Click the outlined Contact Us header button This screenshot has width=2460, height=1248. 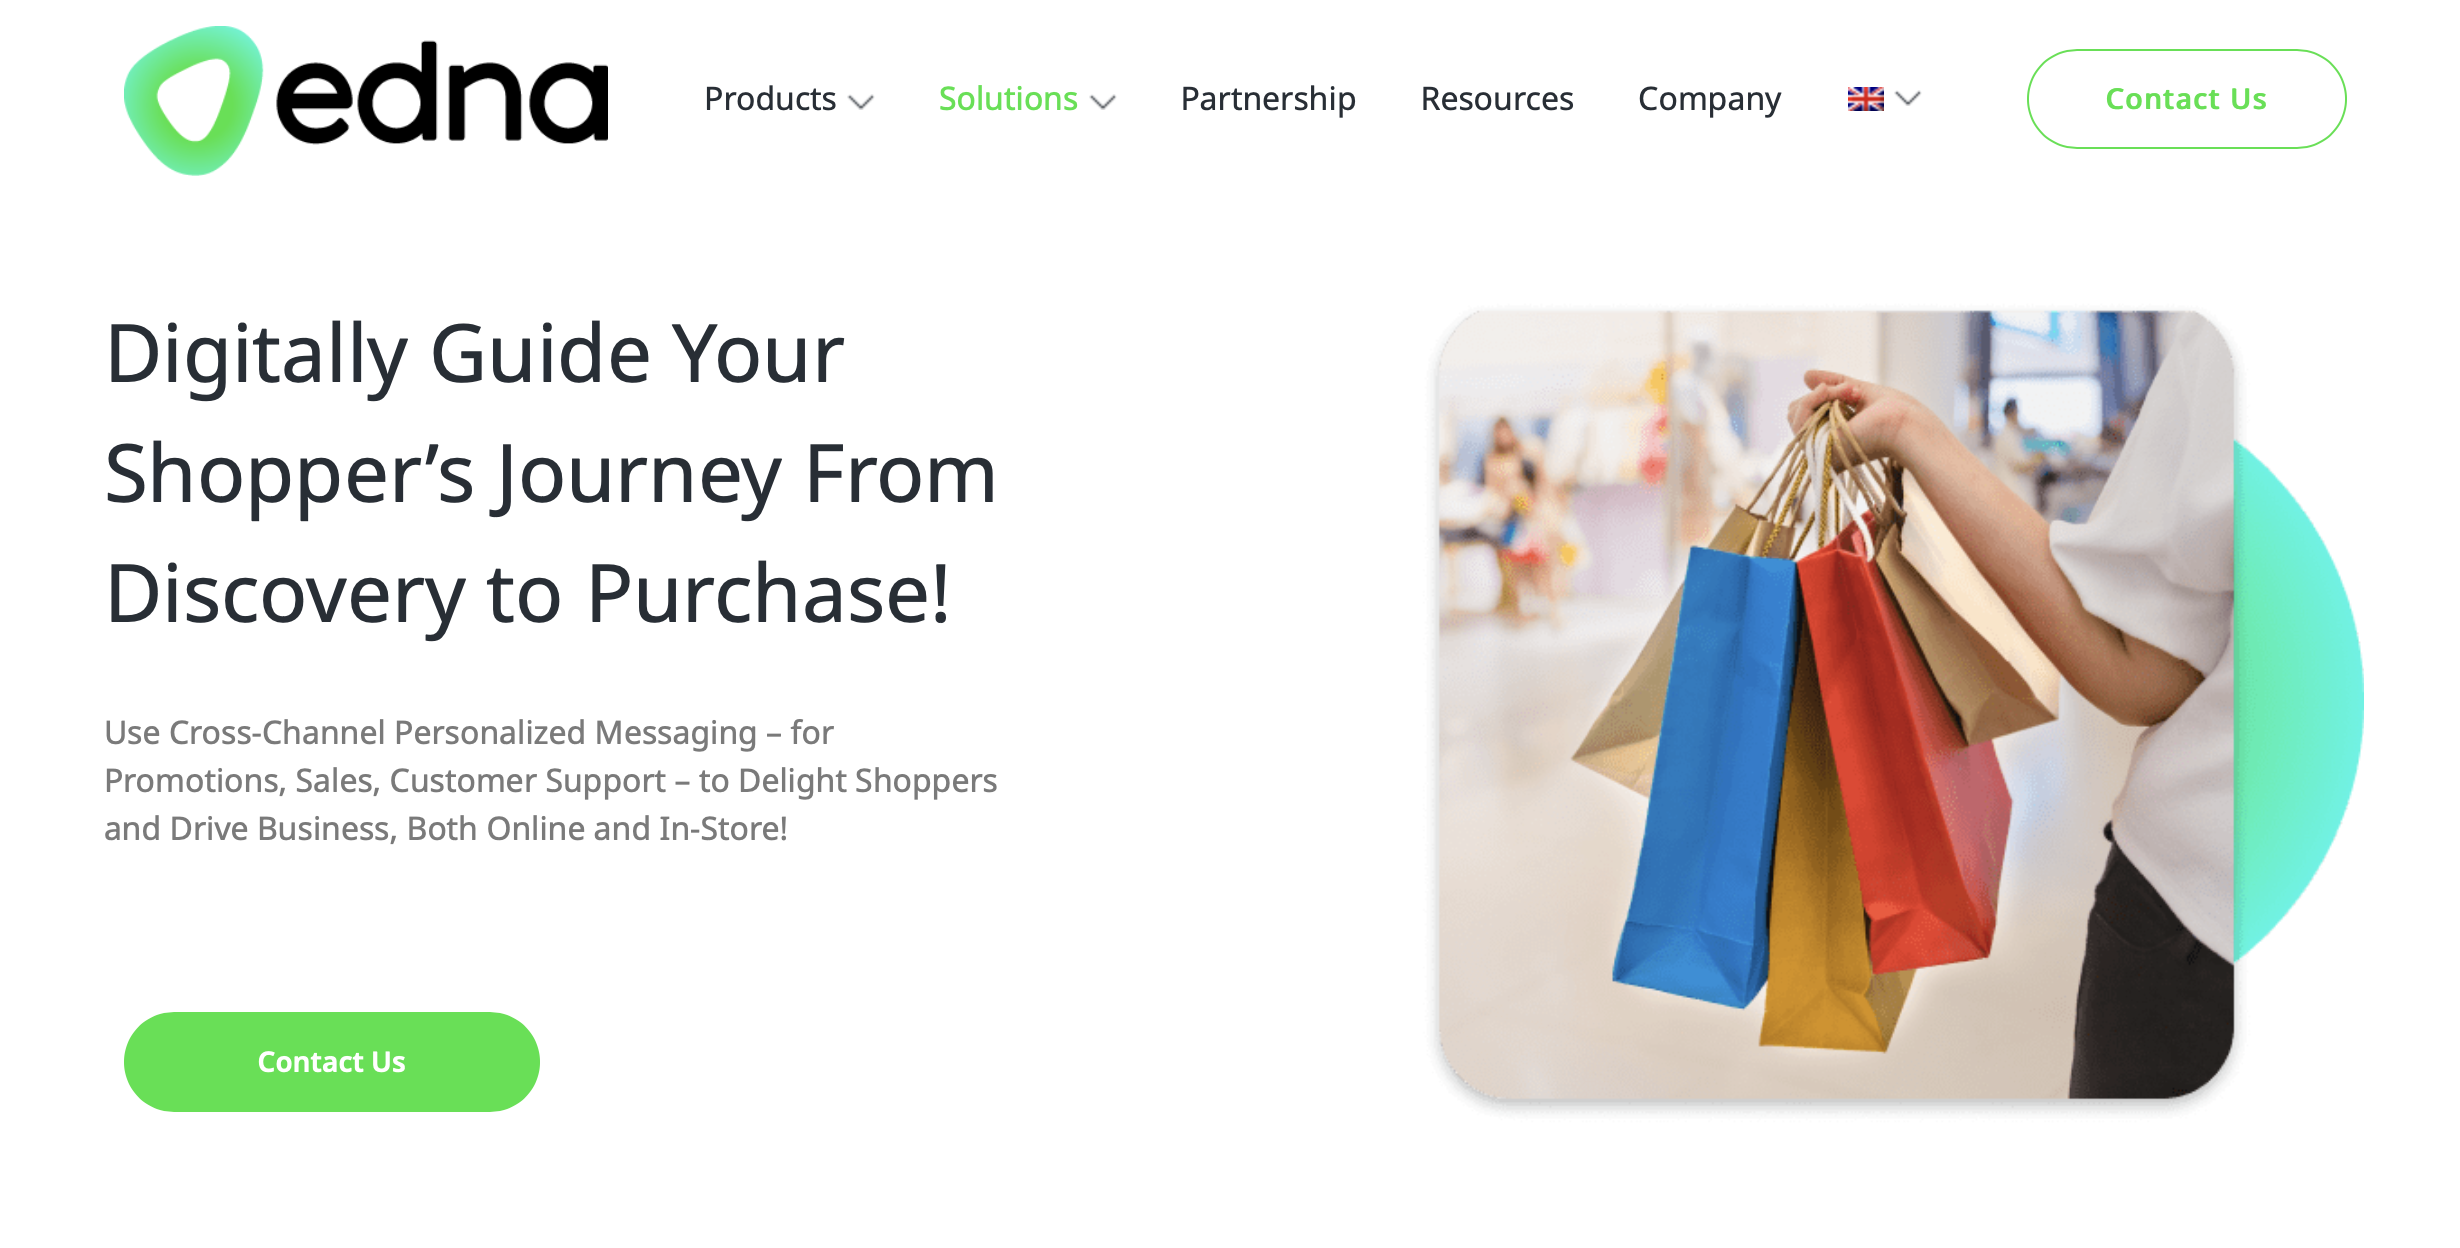(x=2186, y=99)
